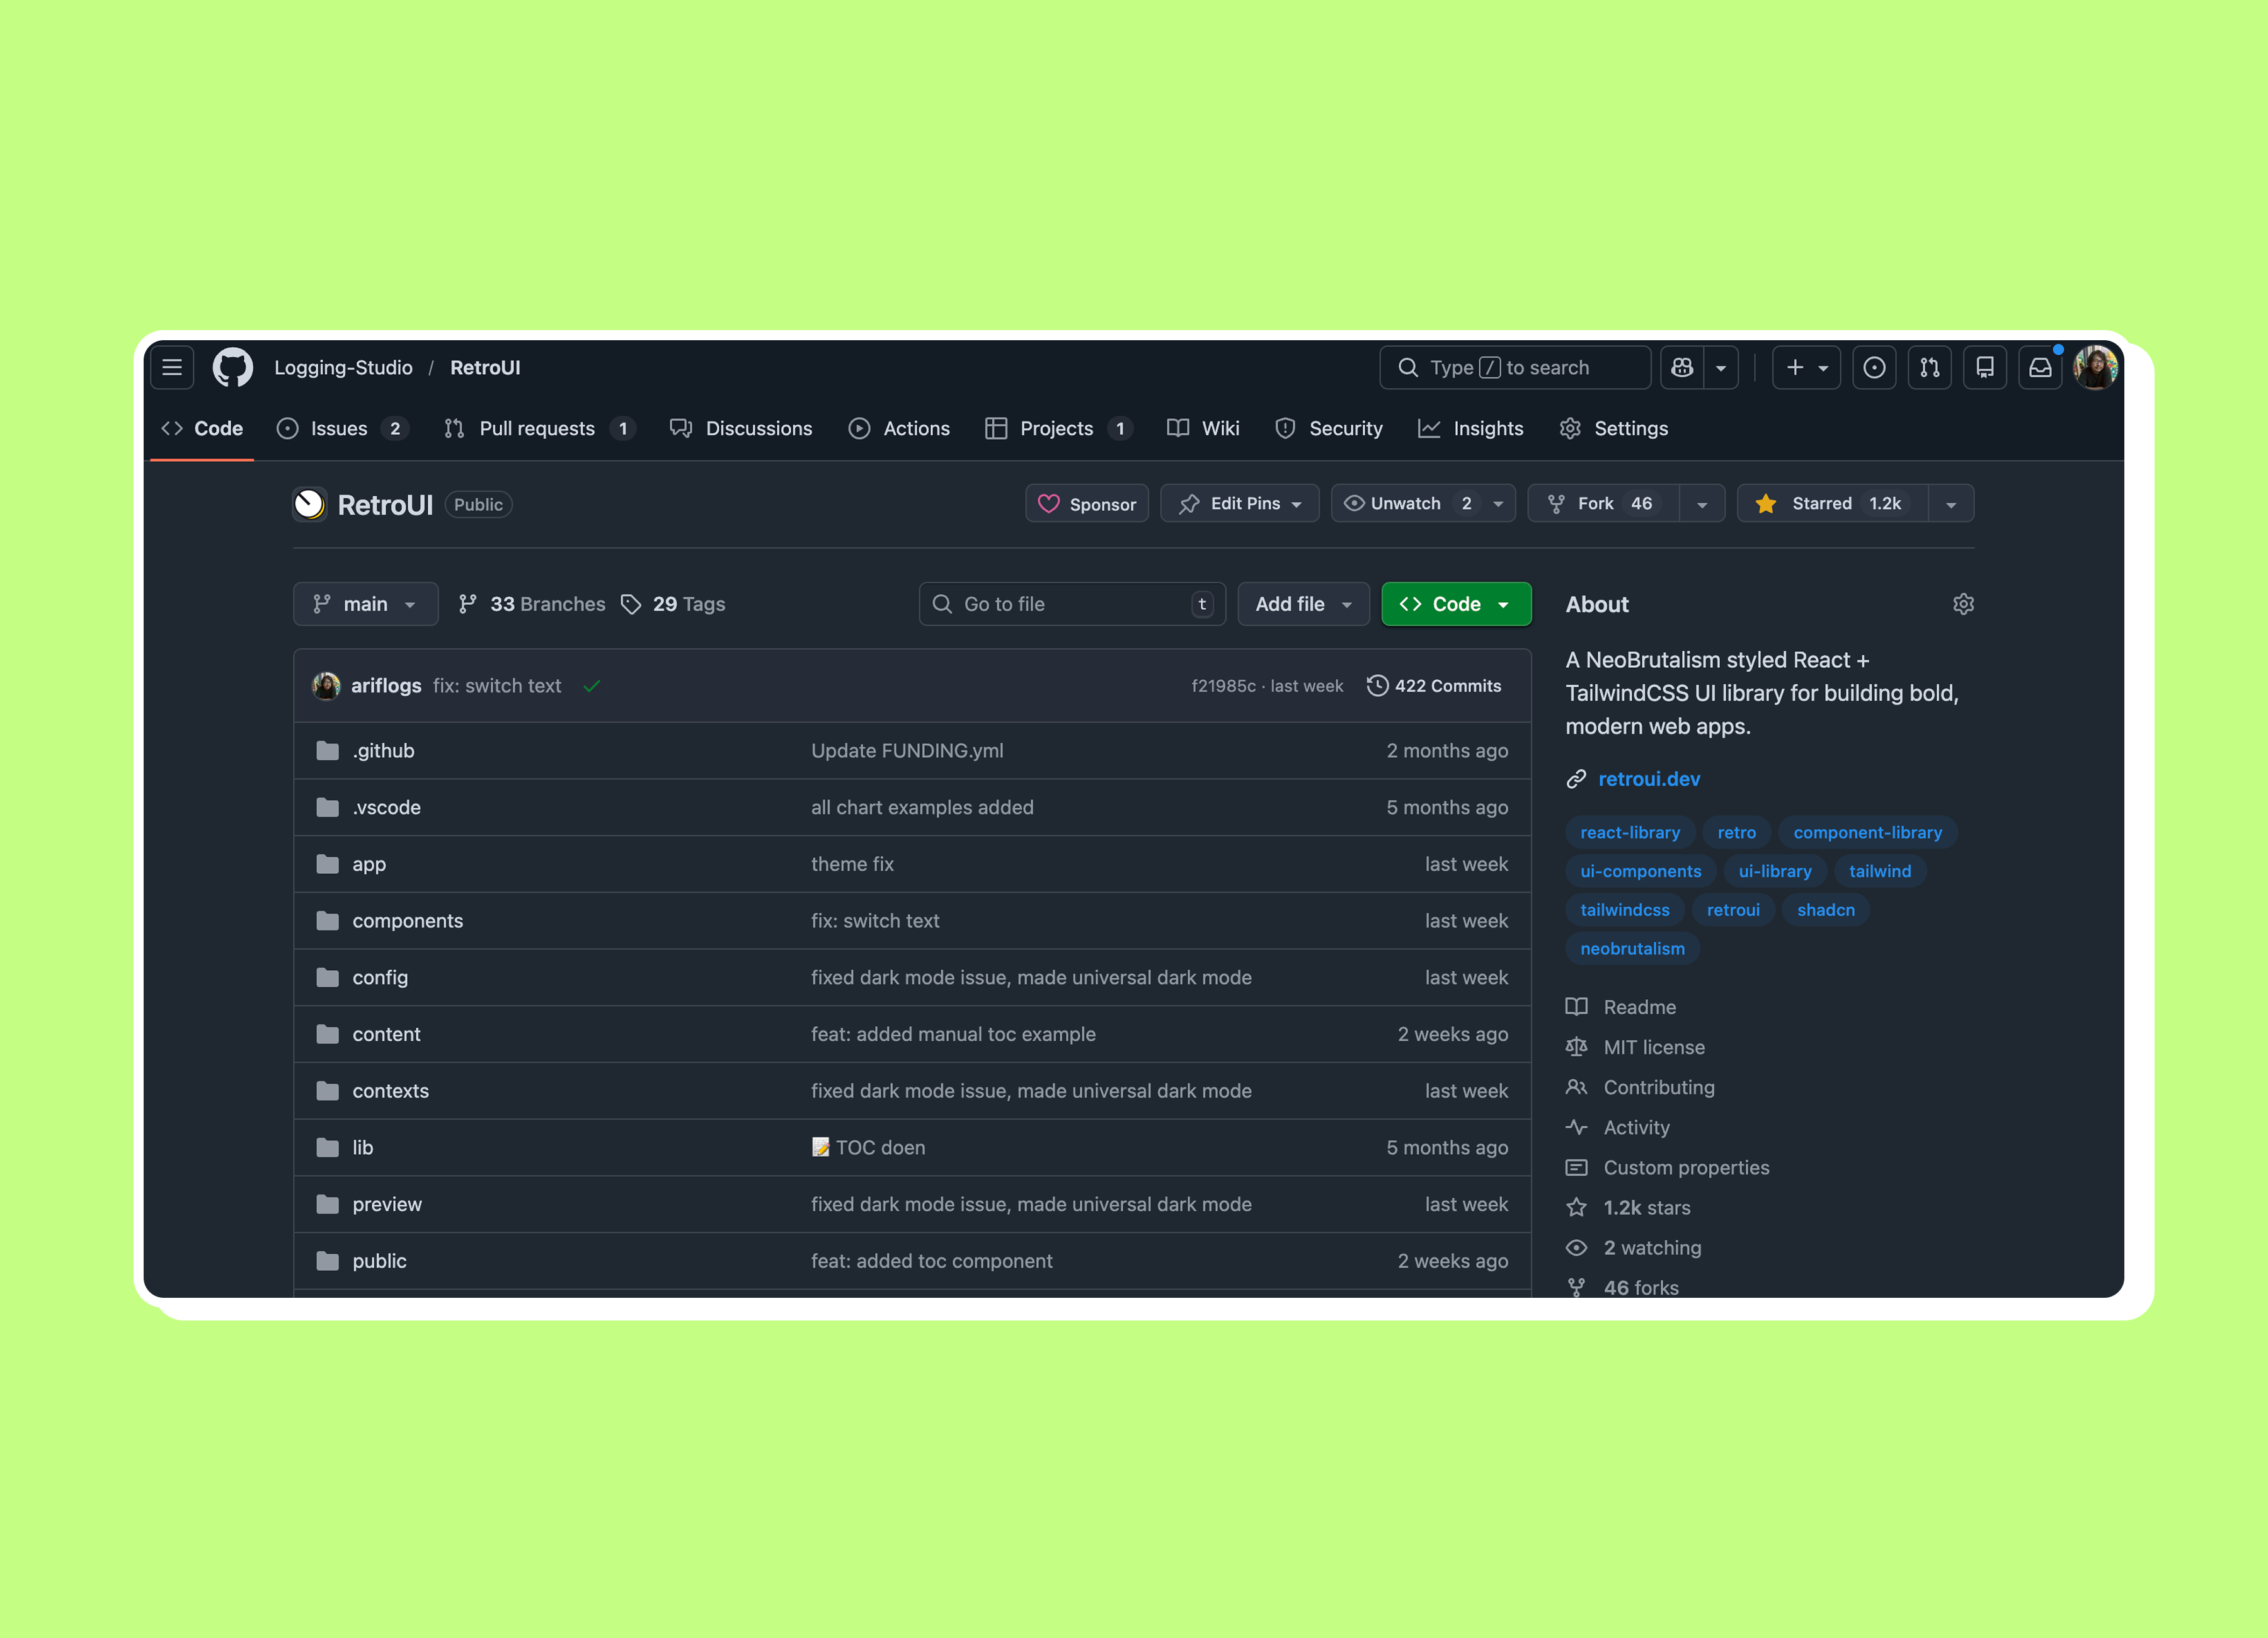Open the public folder

point(379,1261)
